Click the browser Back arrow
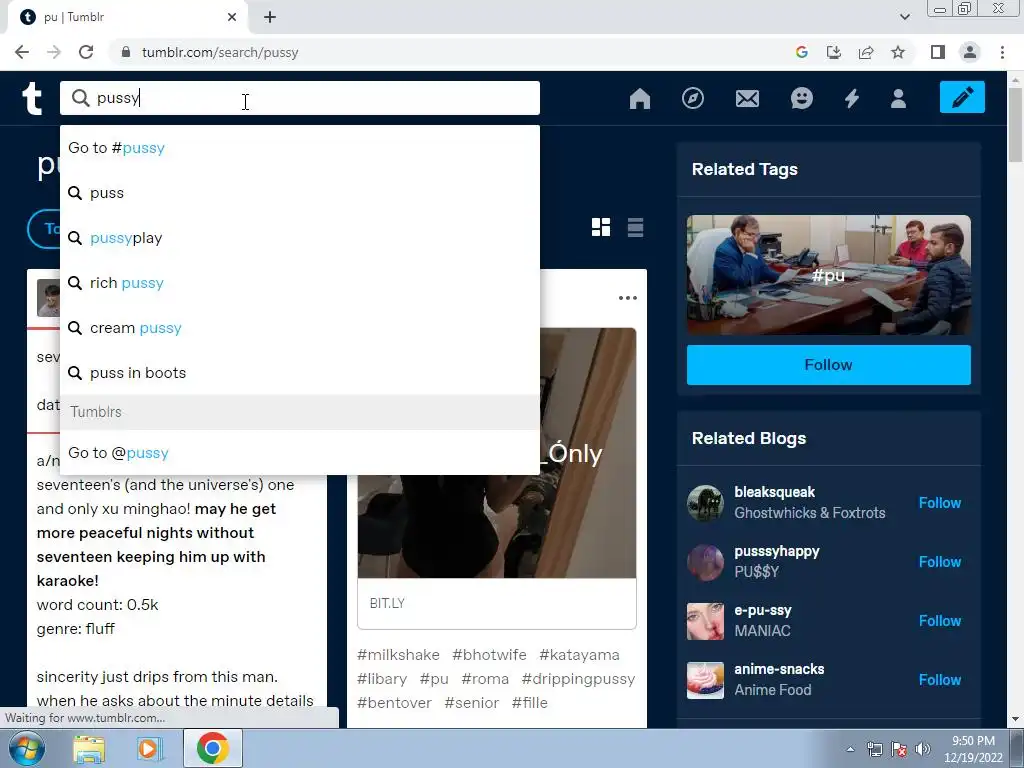The height and width of the screenshot is (768, 1024). coord(22,52)
